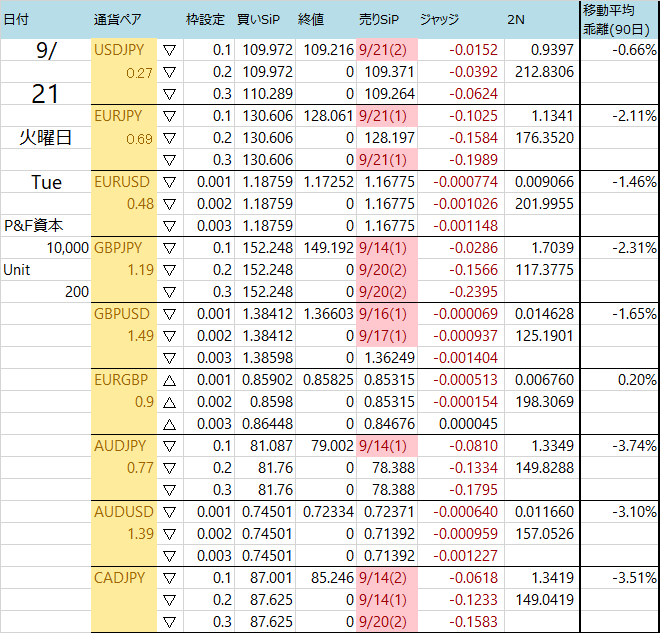Click the 2N value 212.8306
The height and width of the screenshot is (633, 660).
(544, 72)
